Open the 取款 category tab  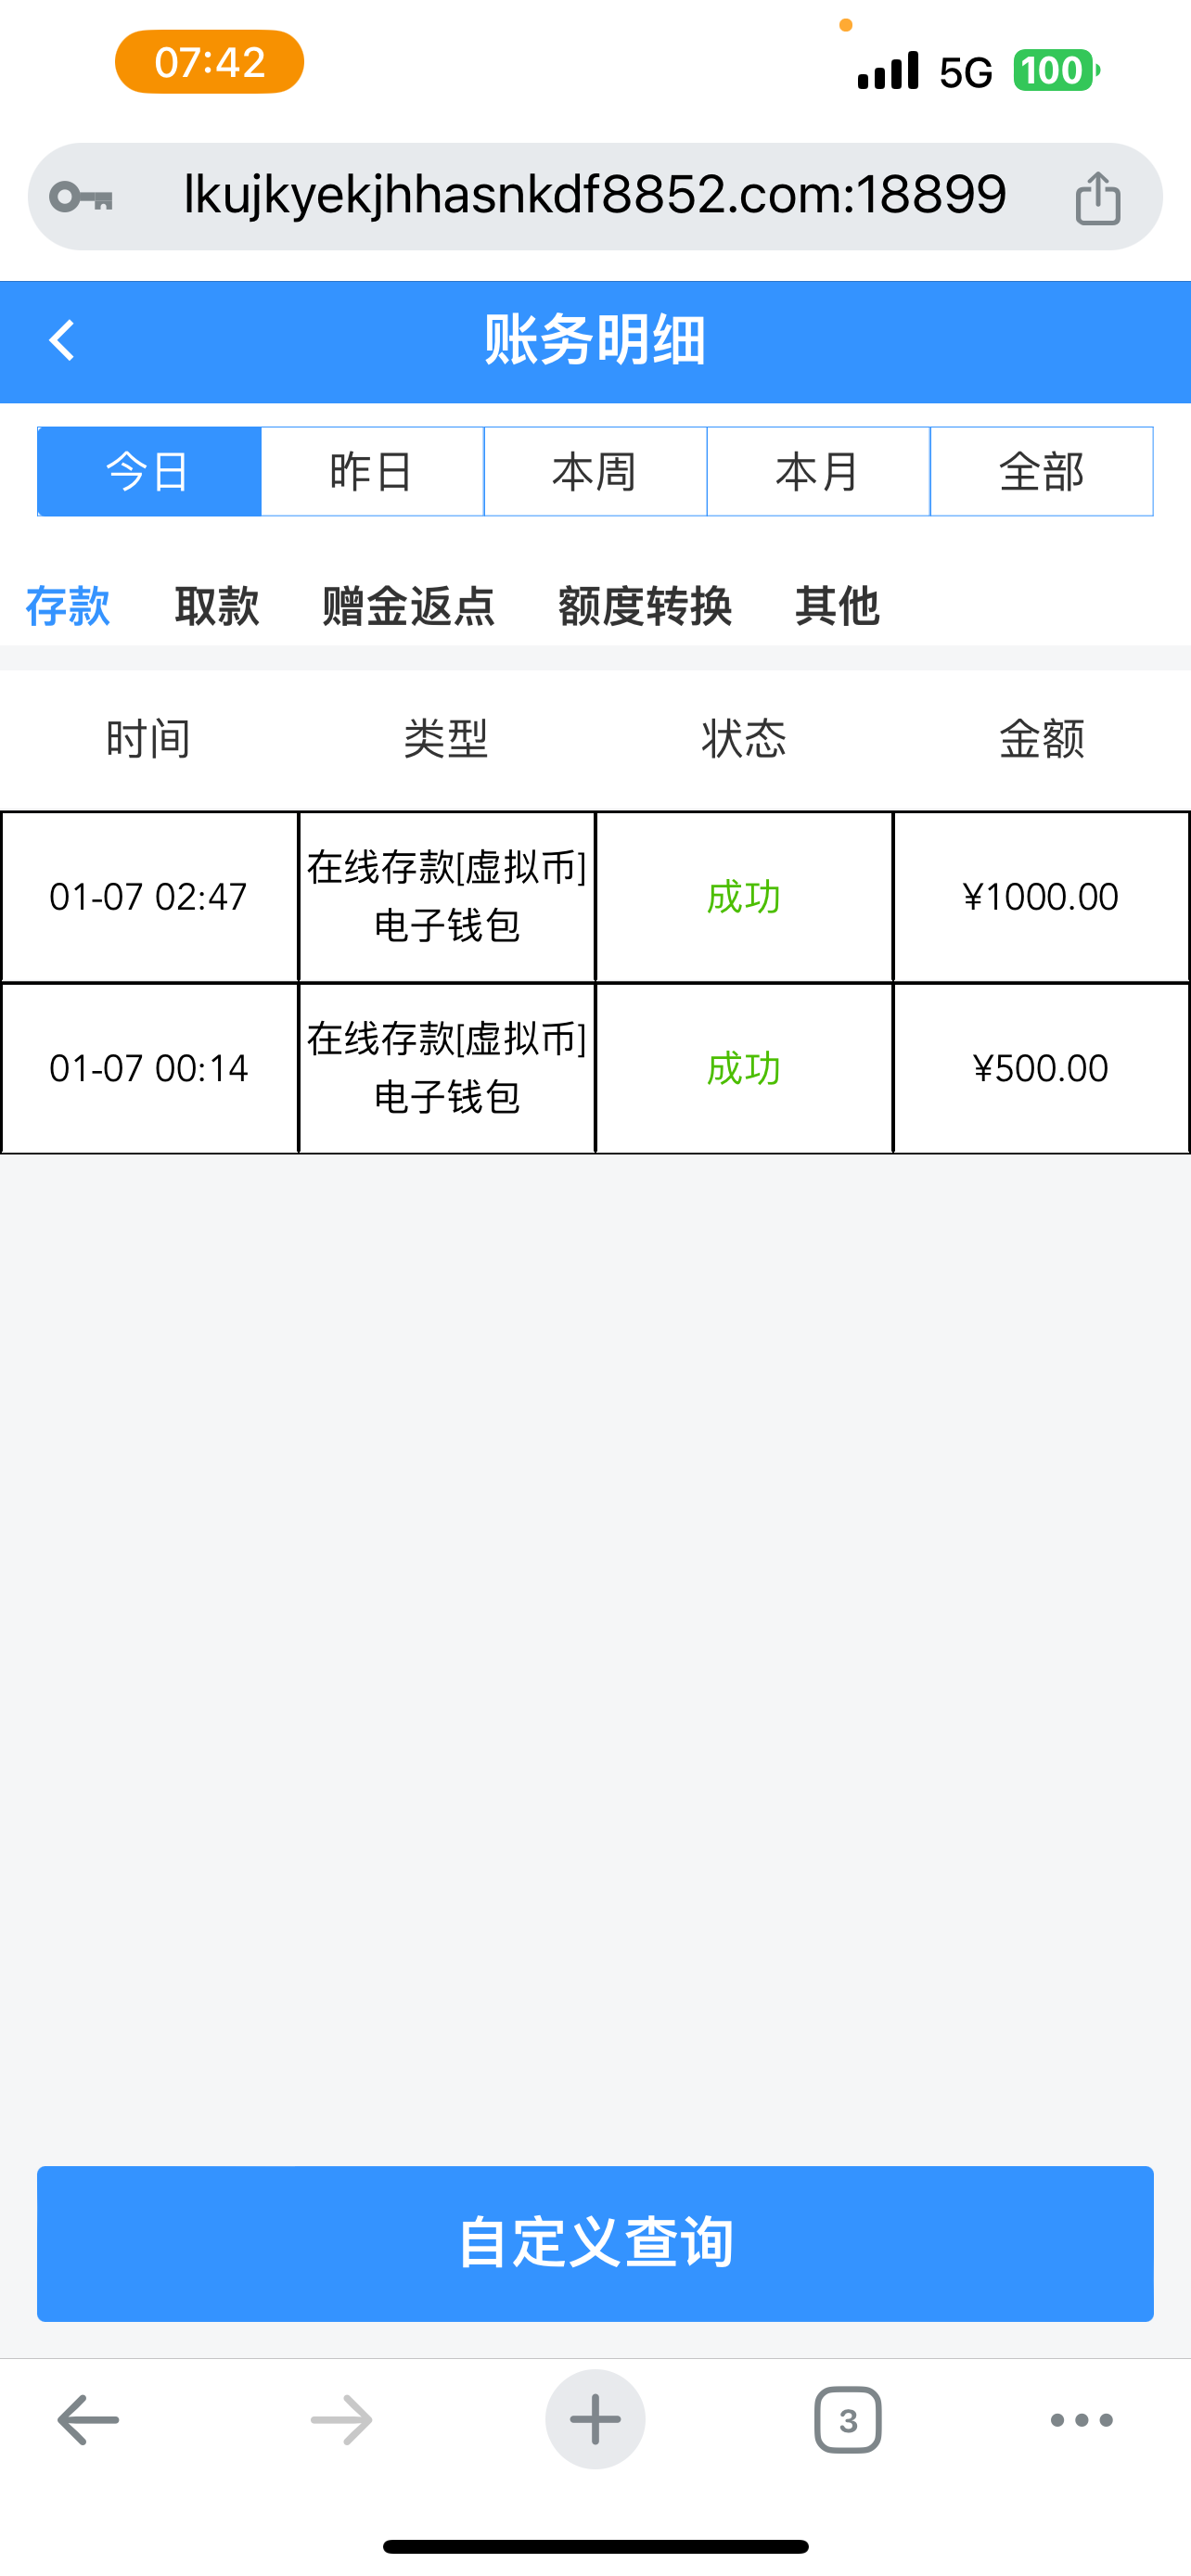click(x=216, y=606)
